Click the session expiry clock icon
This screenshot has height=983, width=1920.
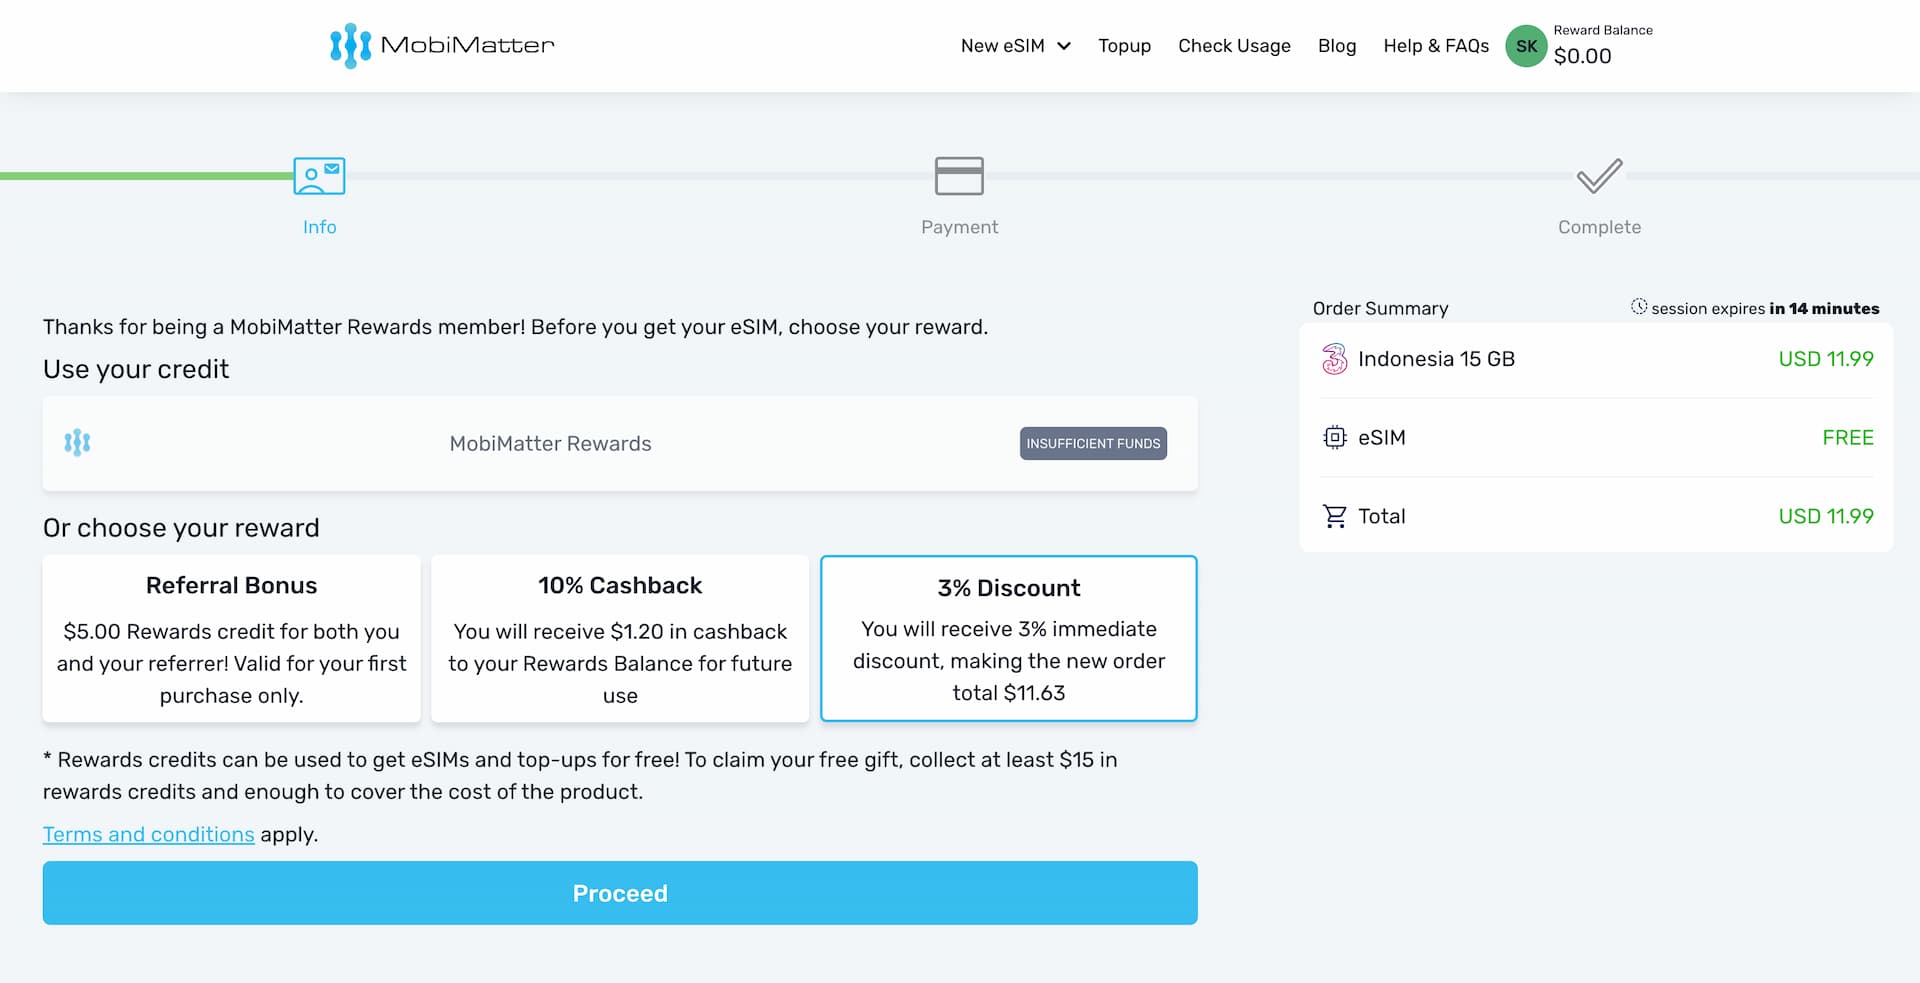(1639, 307)
